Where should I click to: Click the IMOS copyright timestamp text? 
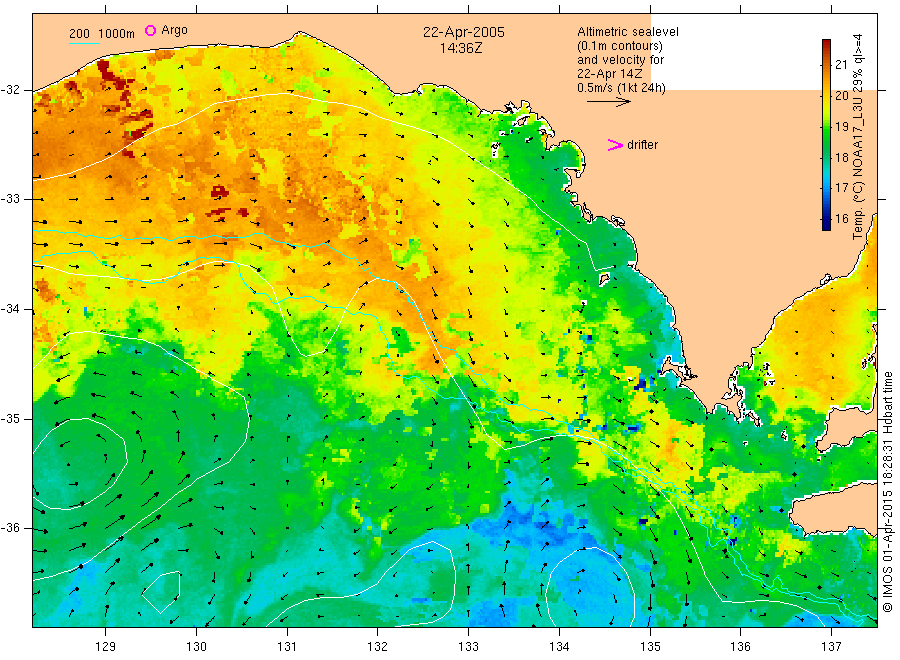887,492
